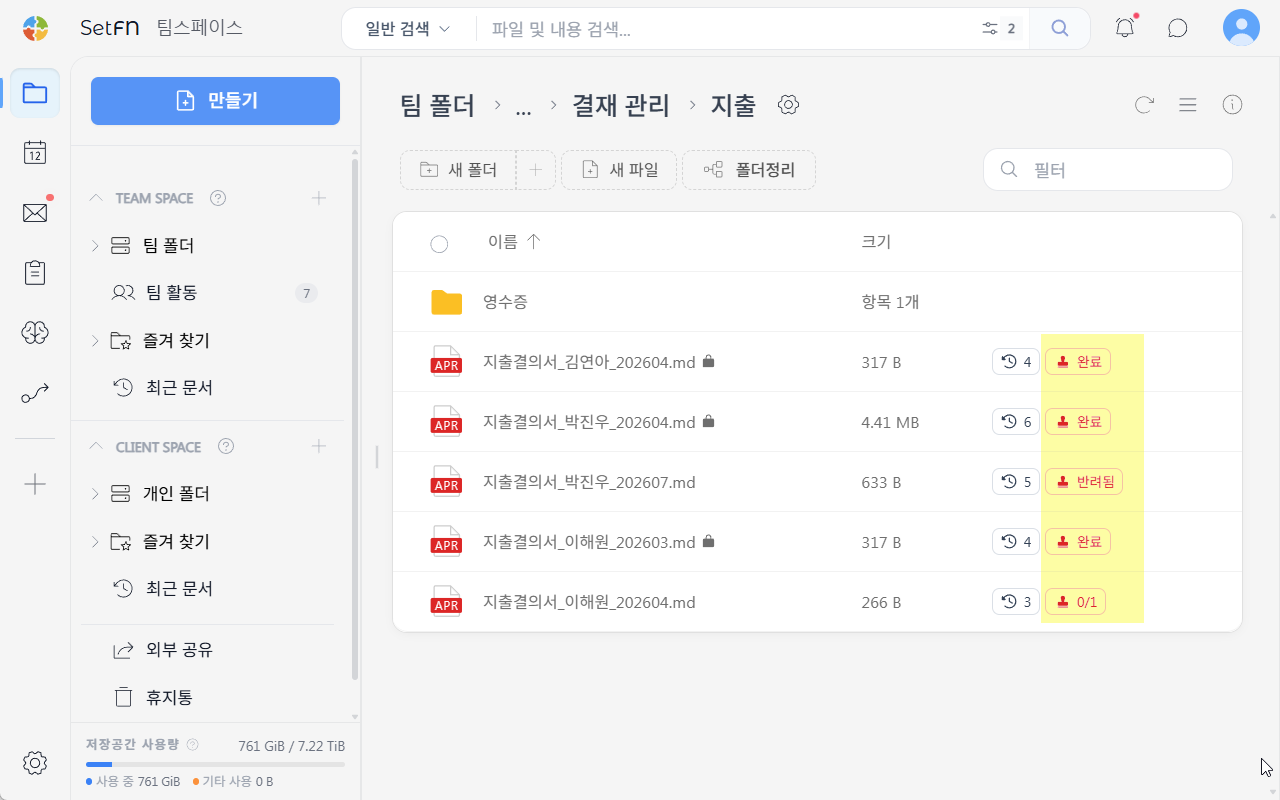Click the SetFN logo icon
The width and height of the screenshot is (1280, 800).
point(35,28)
